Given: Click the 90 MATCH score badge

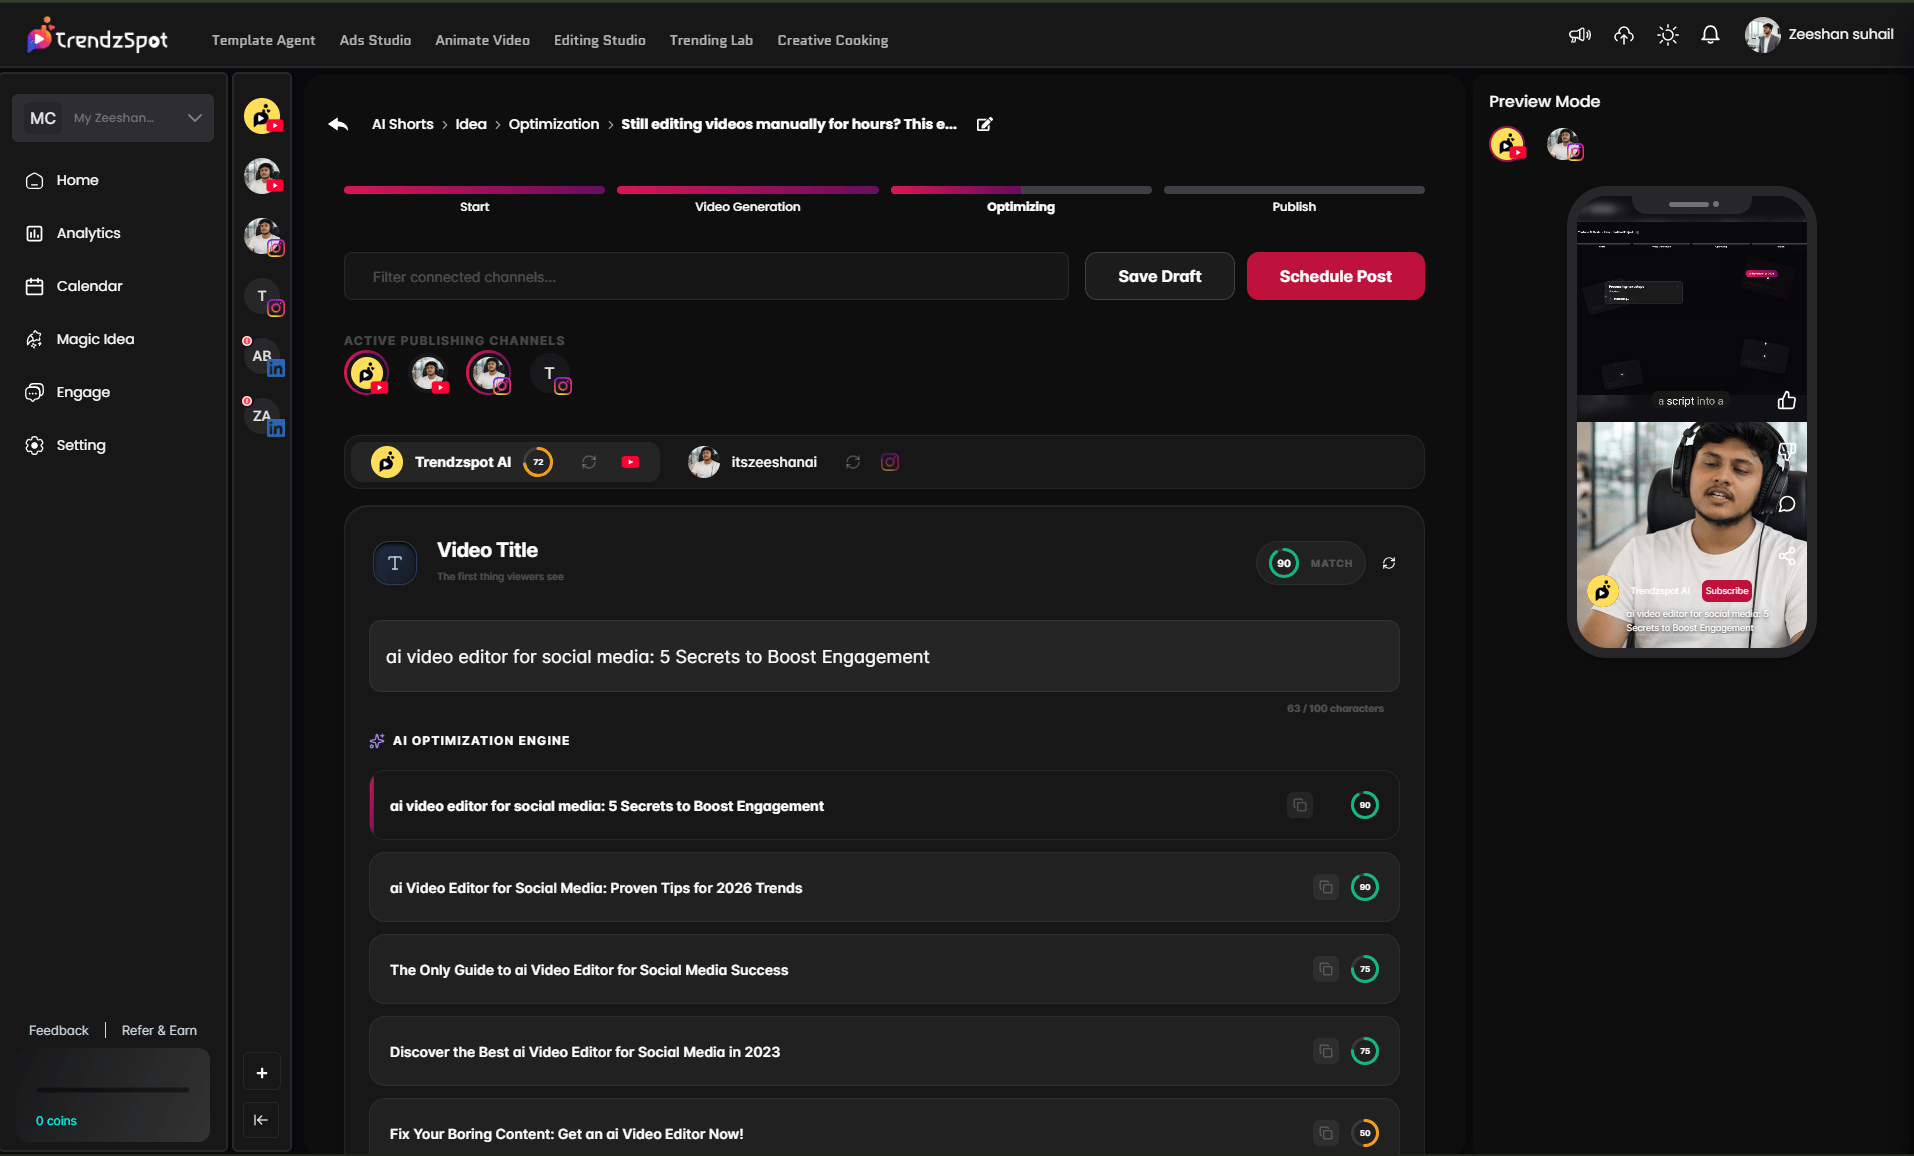Looking at the screenshot, I should pyautogui.click(x=1311, y=563).
